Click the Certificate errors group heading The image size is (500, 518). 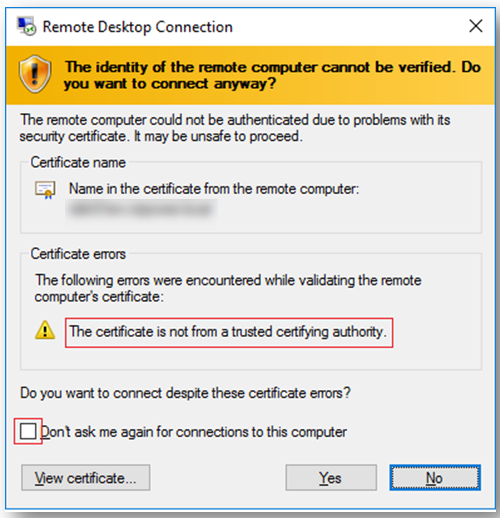tap(78, 254)
